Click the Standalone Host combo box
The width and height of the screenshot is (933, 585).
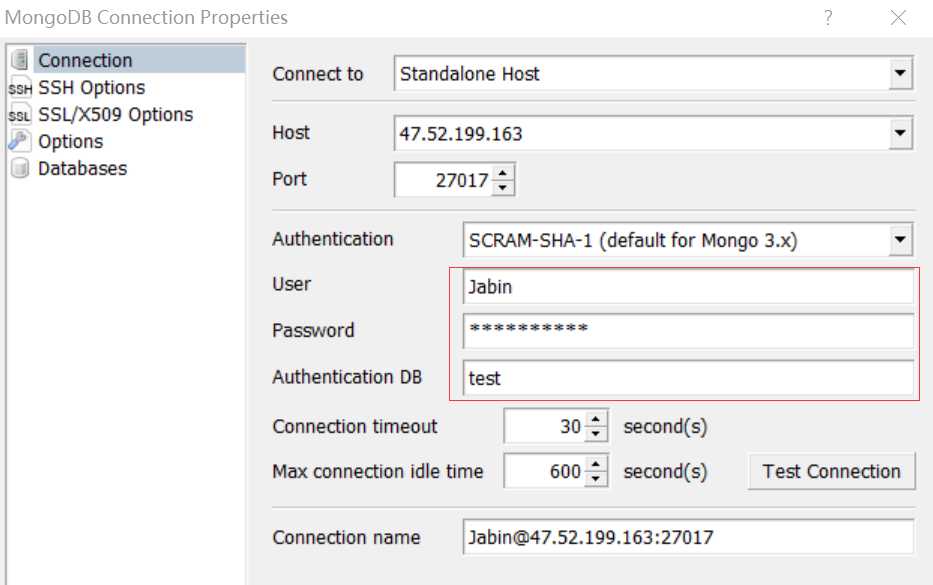(653, 73)
